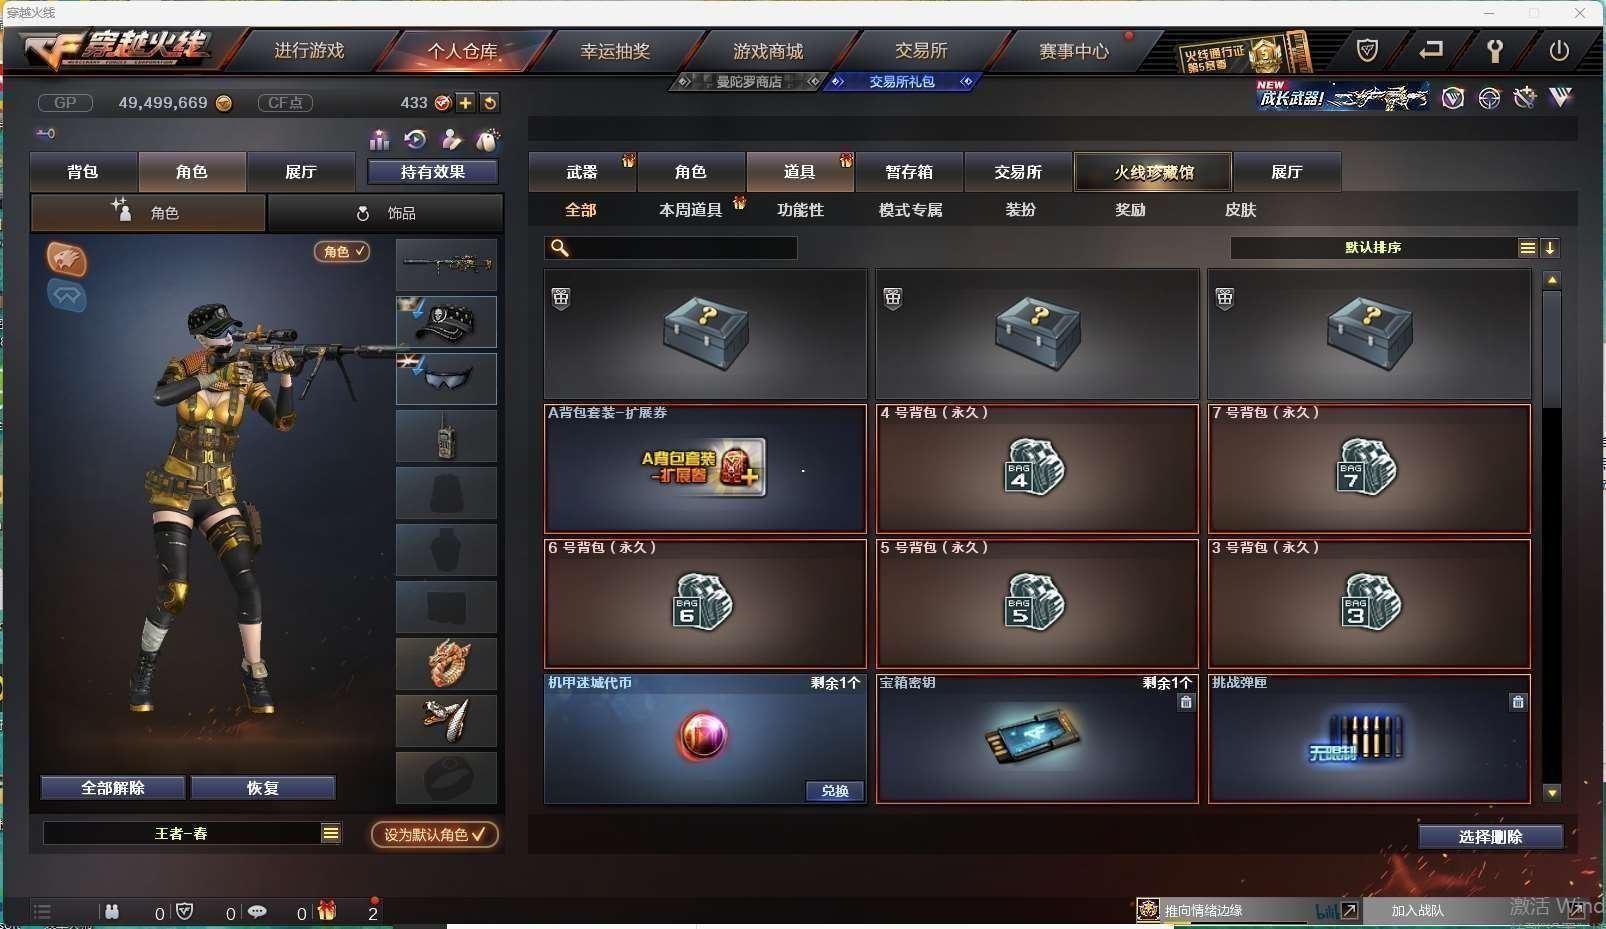
Task: Expand the 王者-春 character list menu
Action: click(331, 833)
